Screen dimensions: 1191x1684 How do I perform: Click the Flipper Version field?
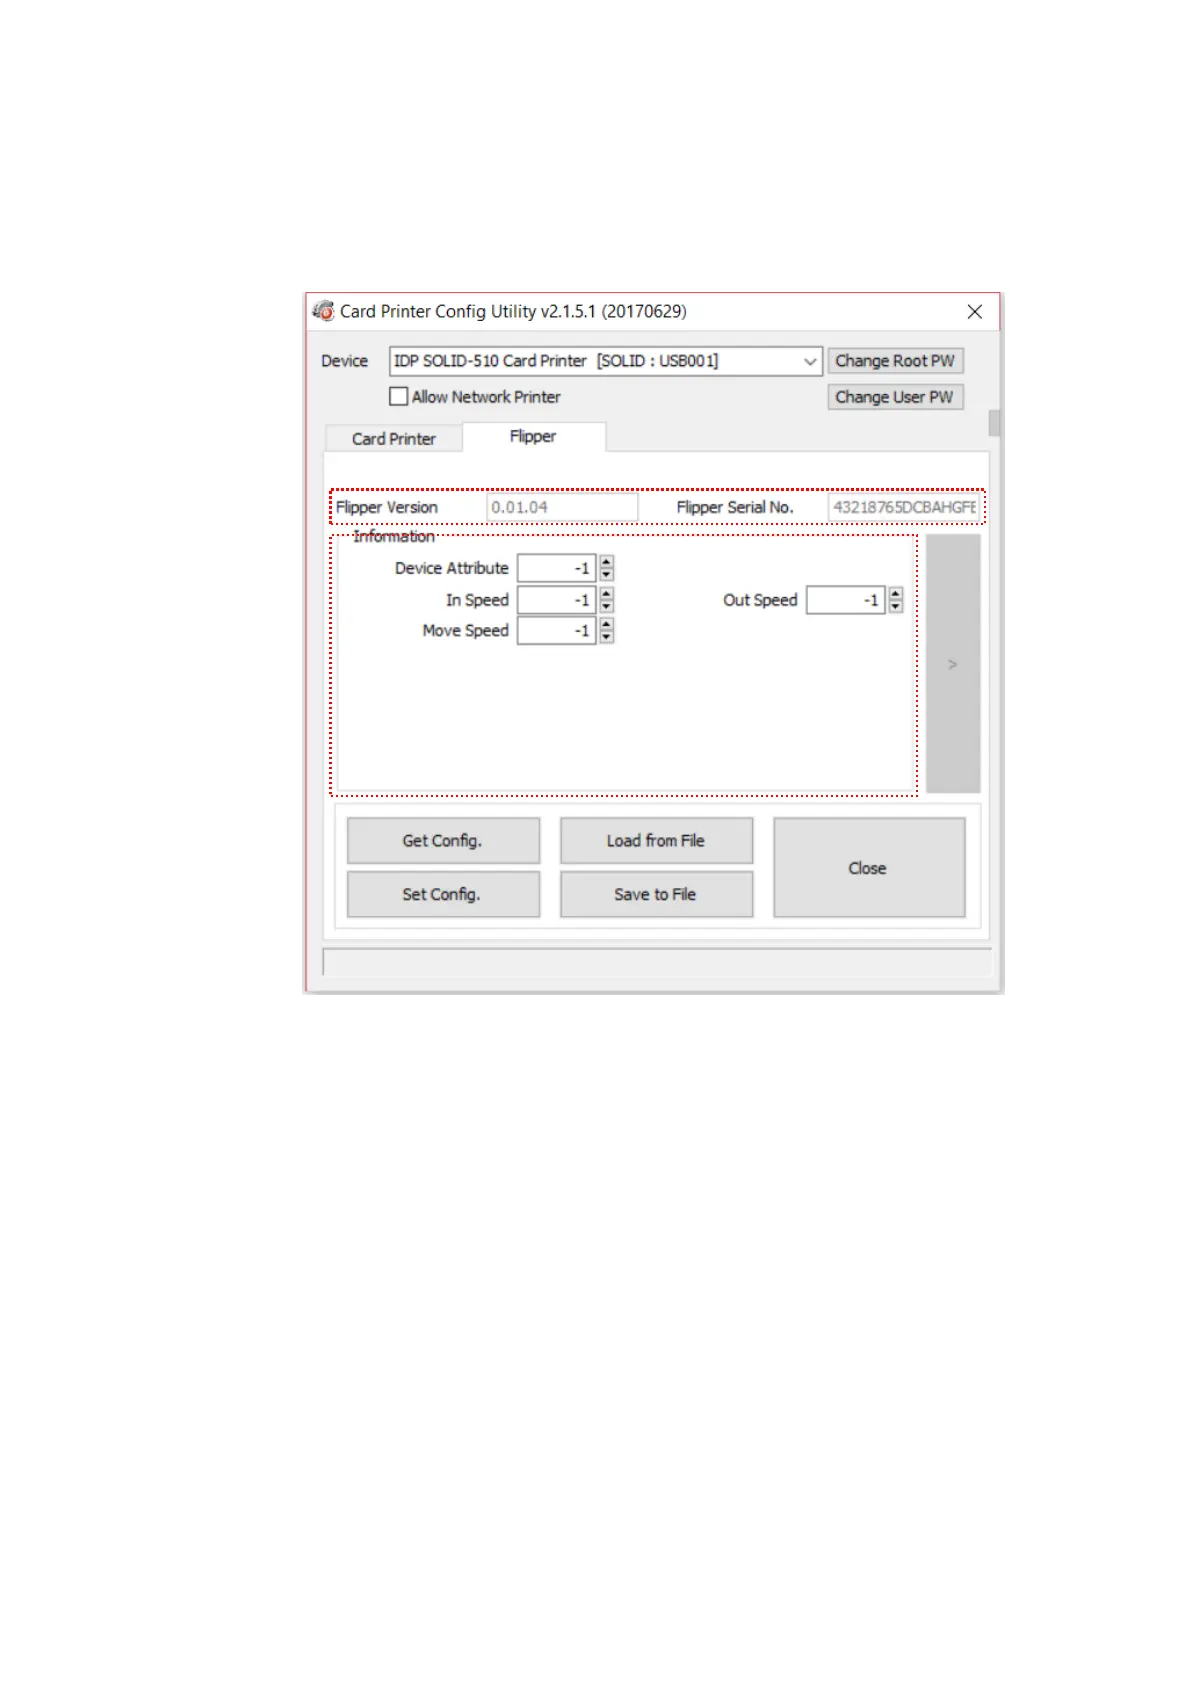coord(562,507)
